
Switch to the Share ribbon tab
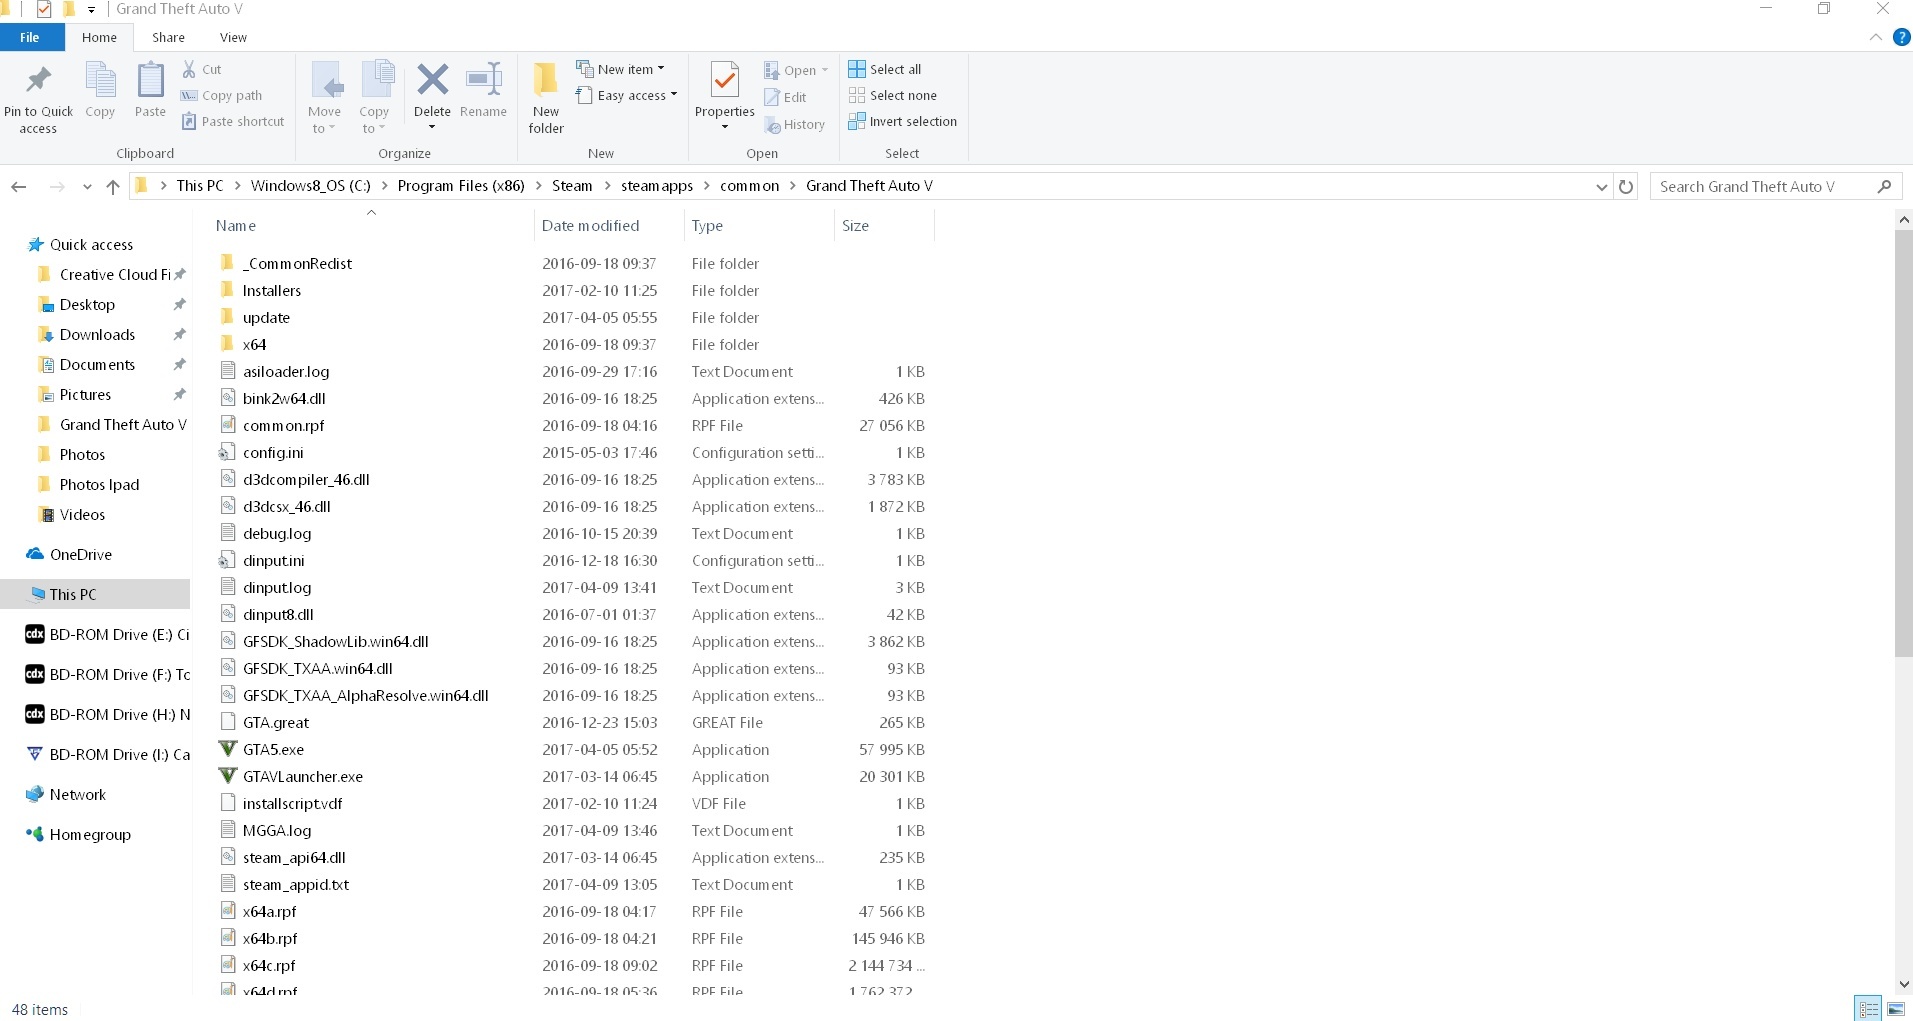[x=168, y=37]
